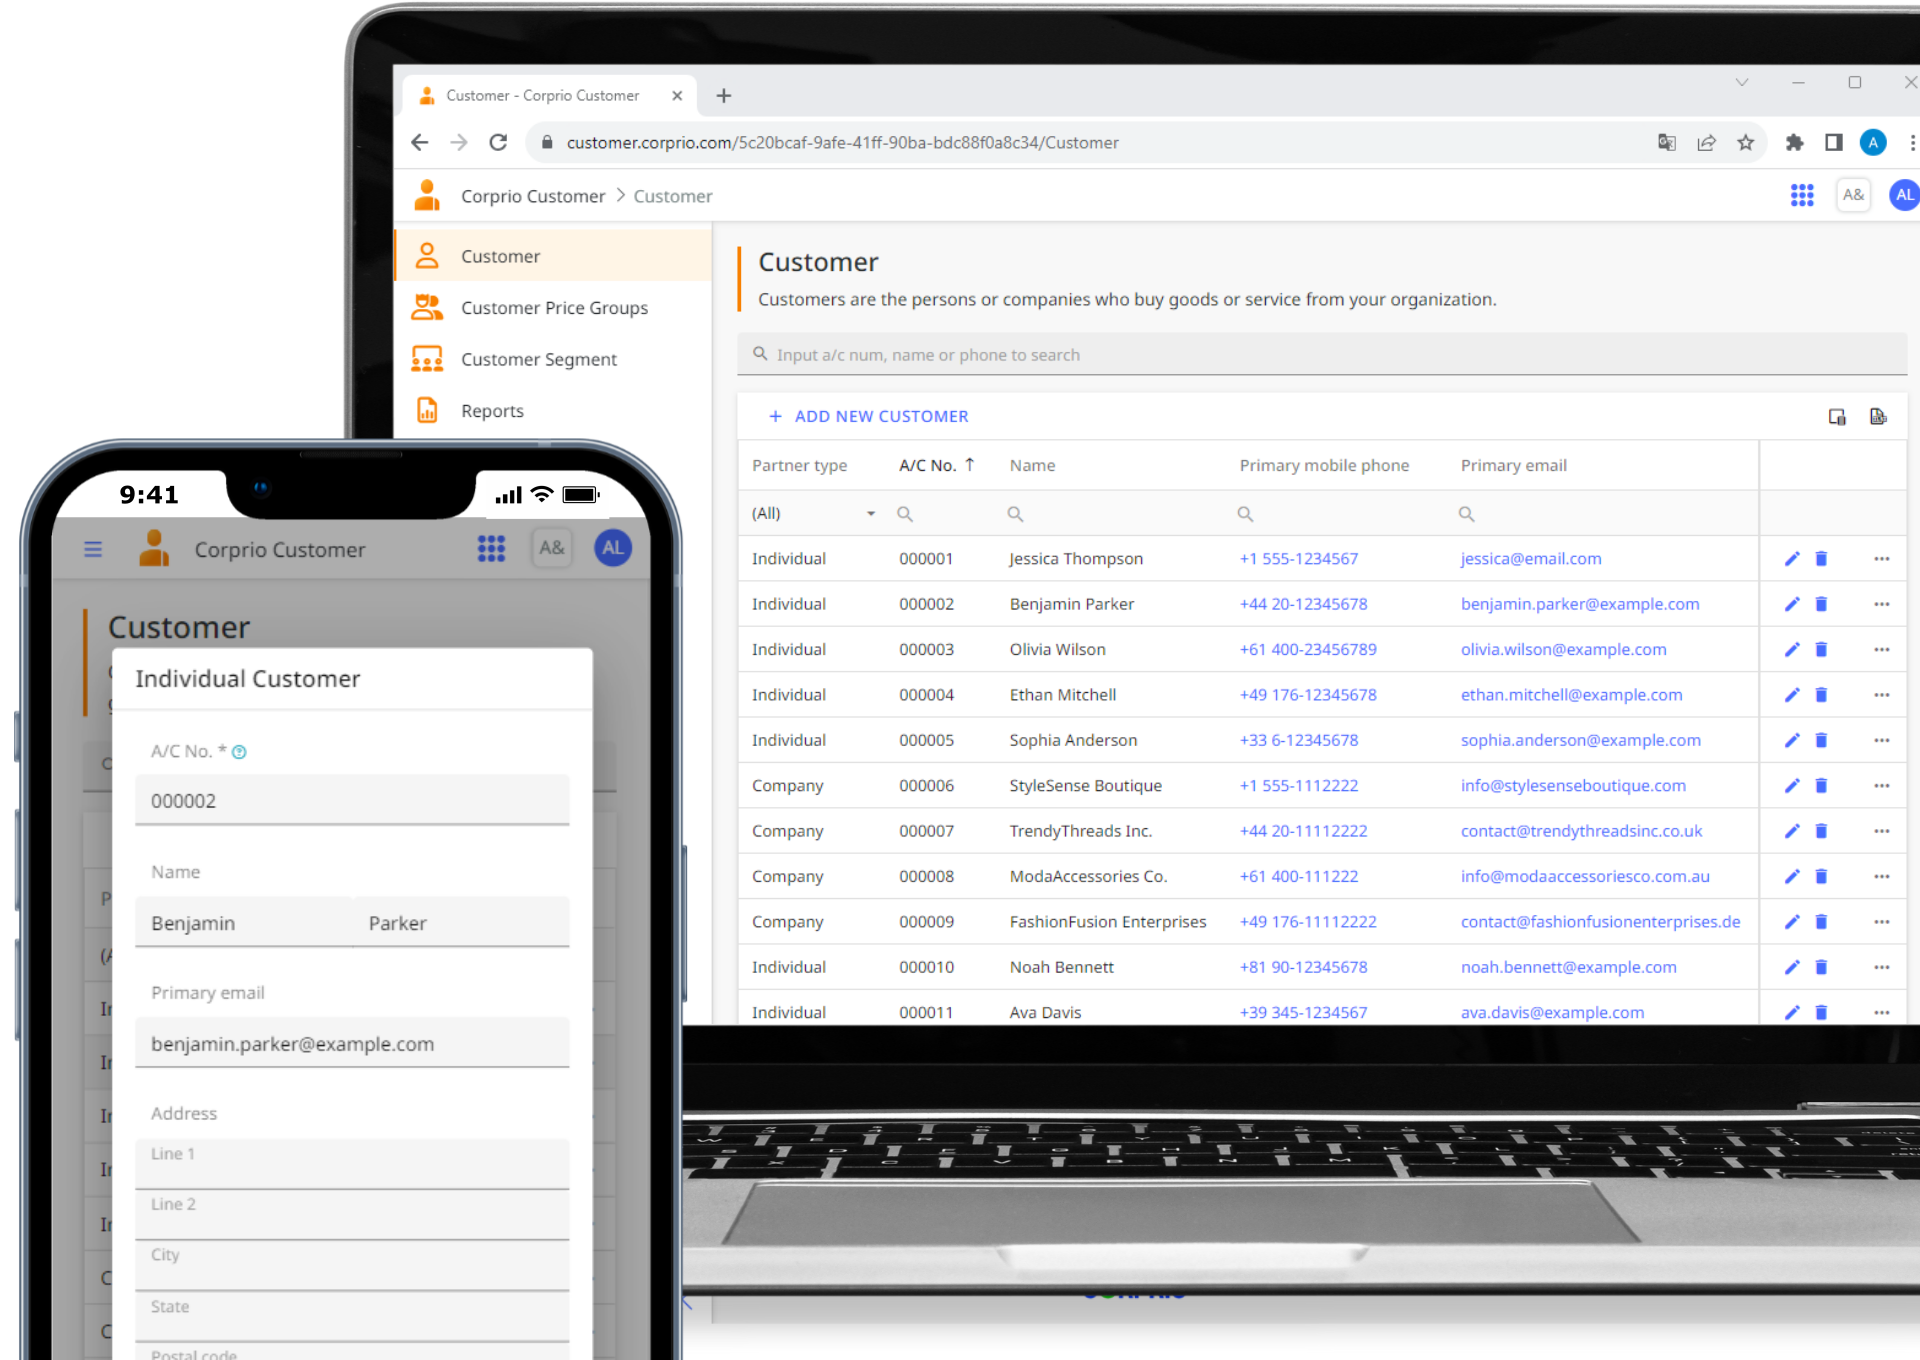
Task: Click the browser forward arrow
Action: point(459,143)
